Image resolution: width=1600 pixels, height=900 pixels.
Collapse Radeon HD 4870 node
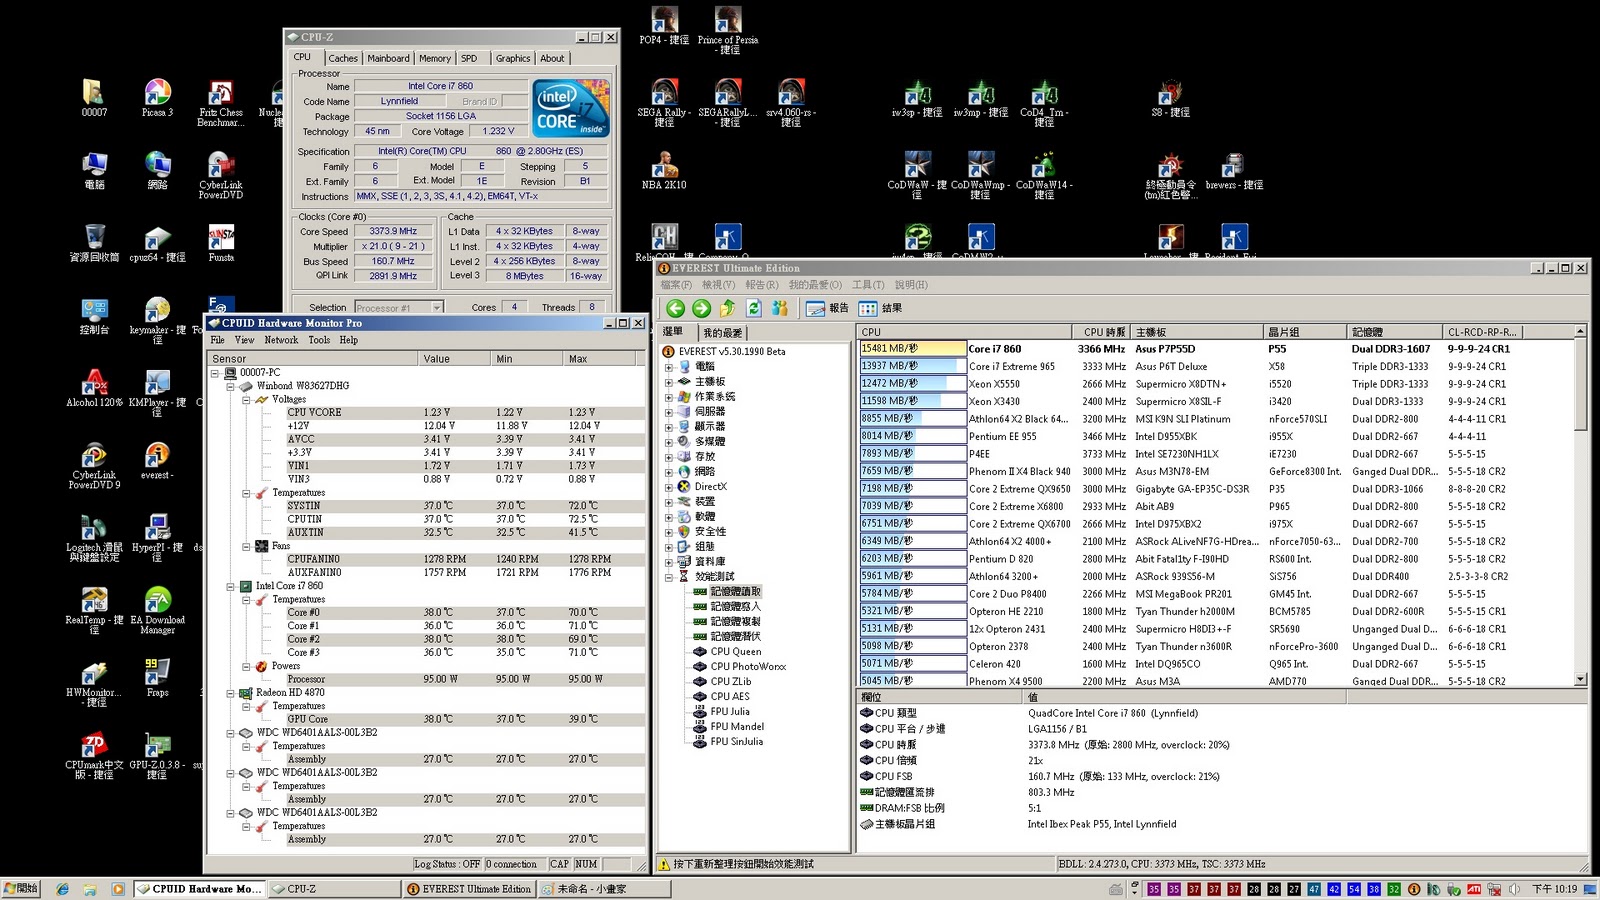pyautogui.click(x=231, y=693)
